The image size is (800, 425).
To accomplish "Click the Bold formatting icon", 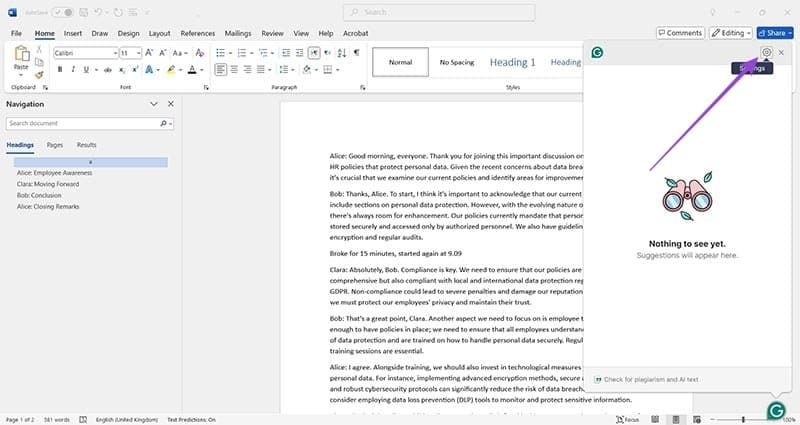I will click(60, 70).
